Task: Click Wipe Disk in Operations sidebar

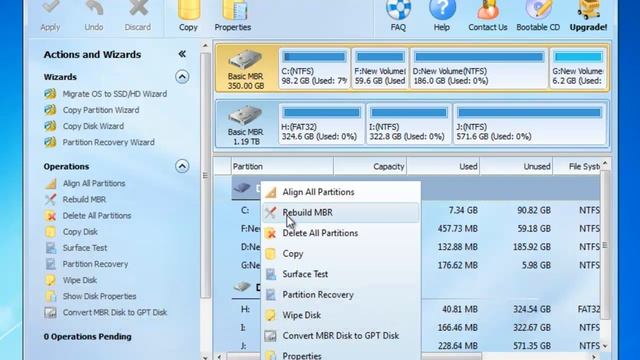Action: coord(71,280)
